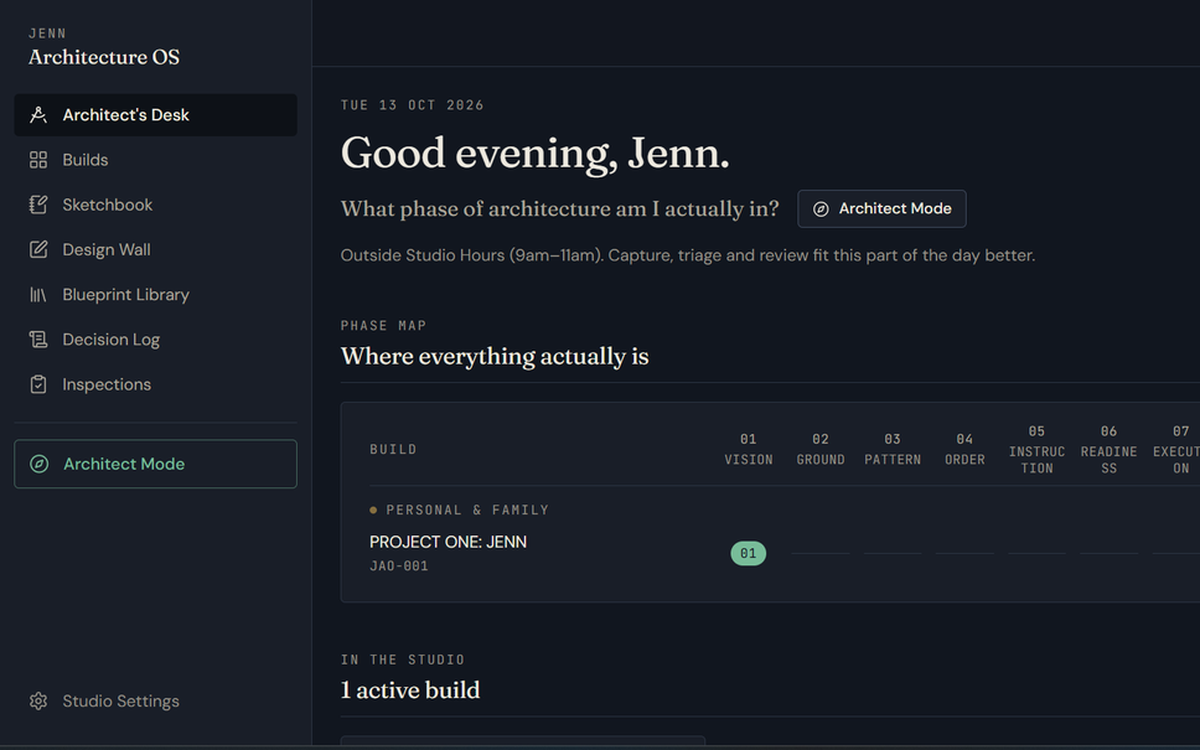The image size is (1200, 750).
Task: Click the TUE 13 OCT 2026 date label
Action: (x=412, y=105)
